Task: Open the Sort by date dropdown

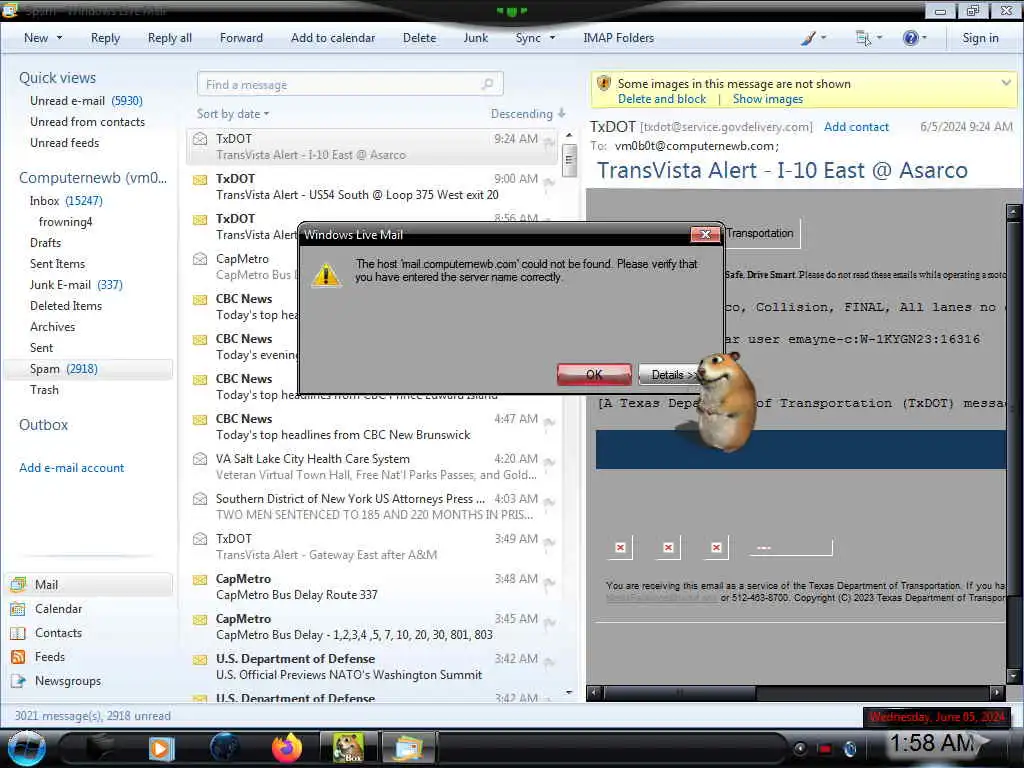Action: pyautogui.click(x=233, y=114)
